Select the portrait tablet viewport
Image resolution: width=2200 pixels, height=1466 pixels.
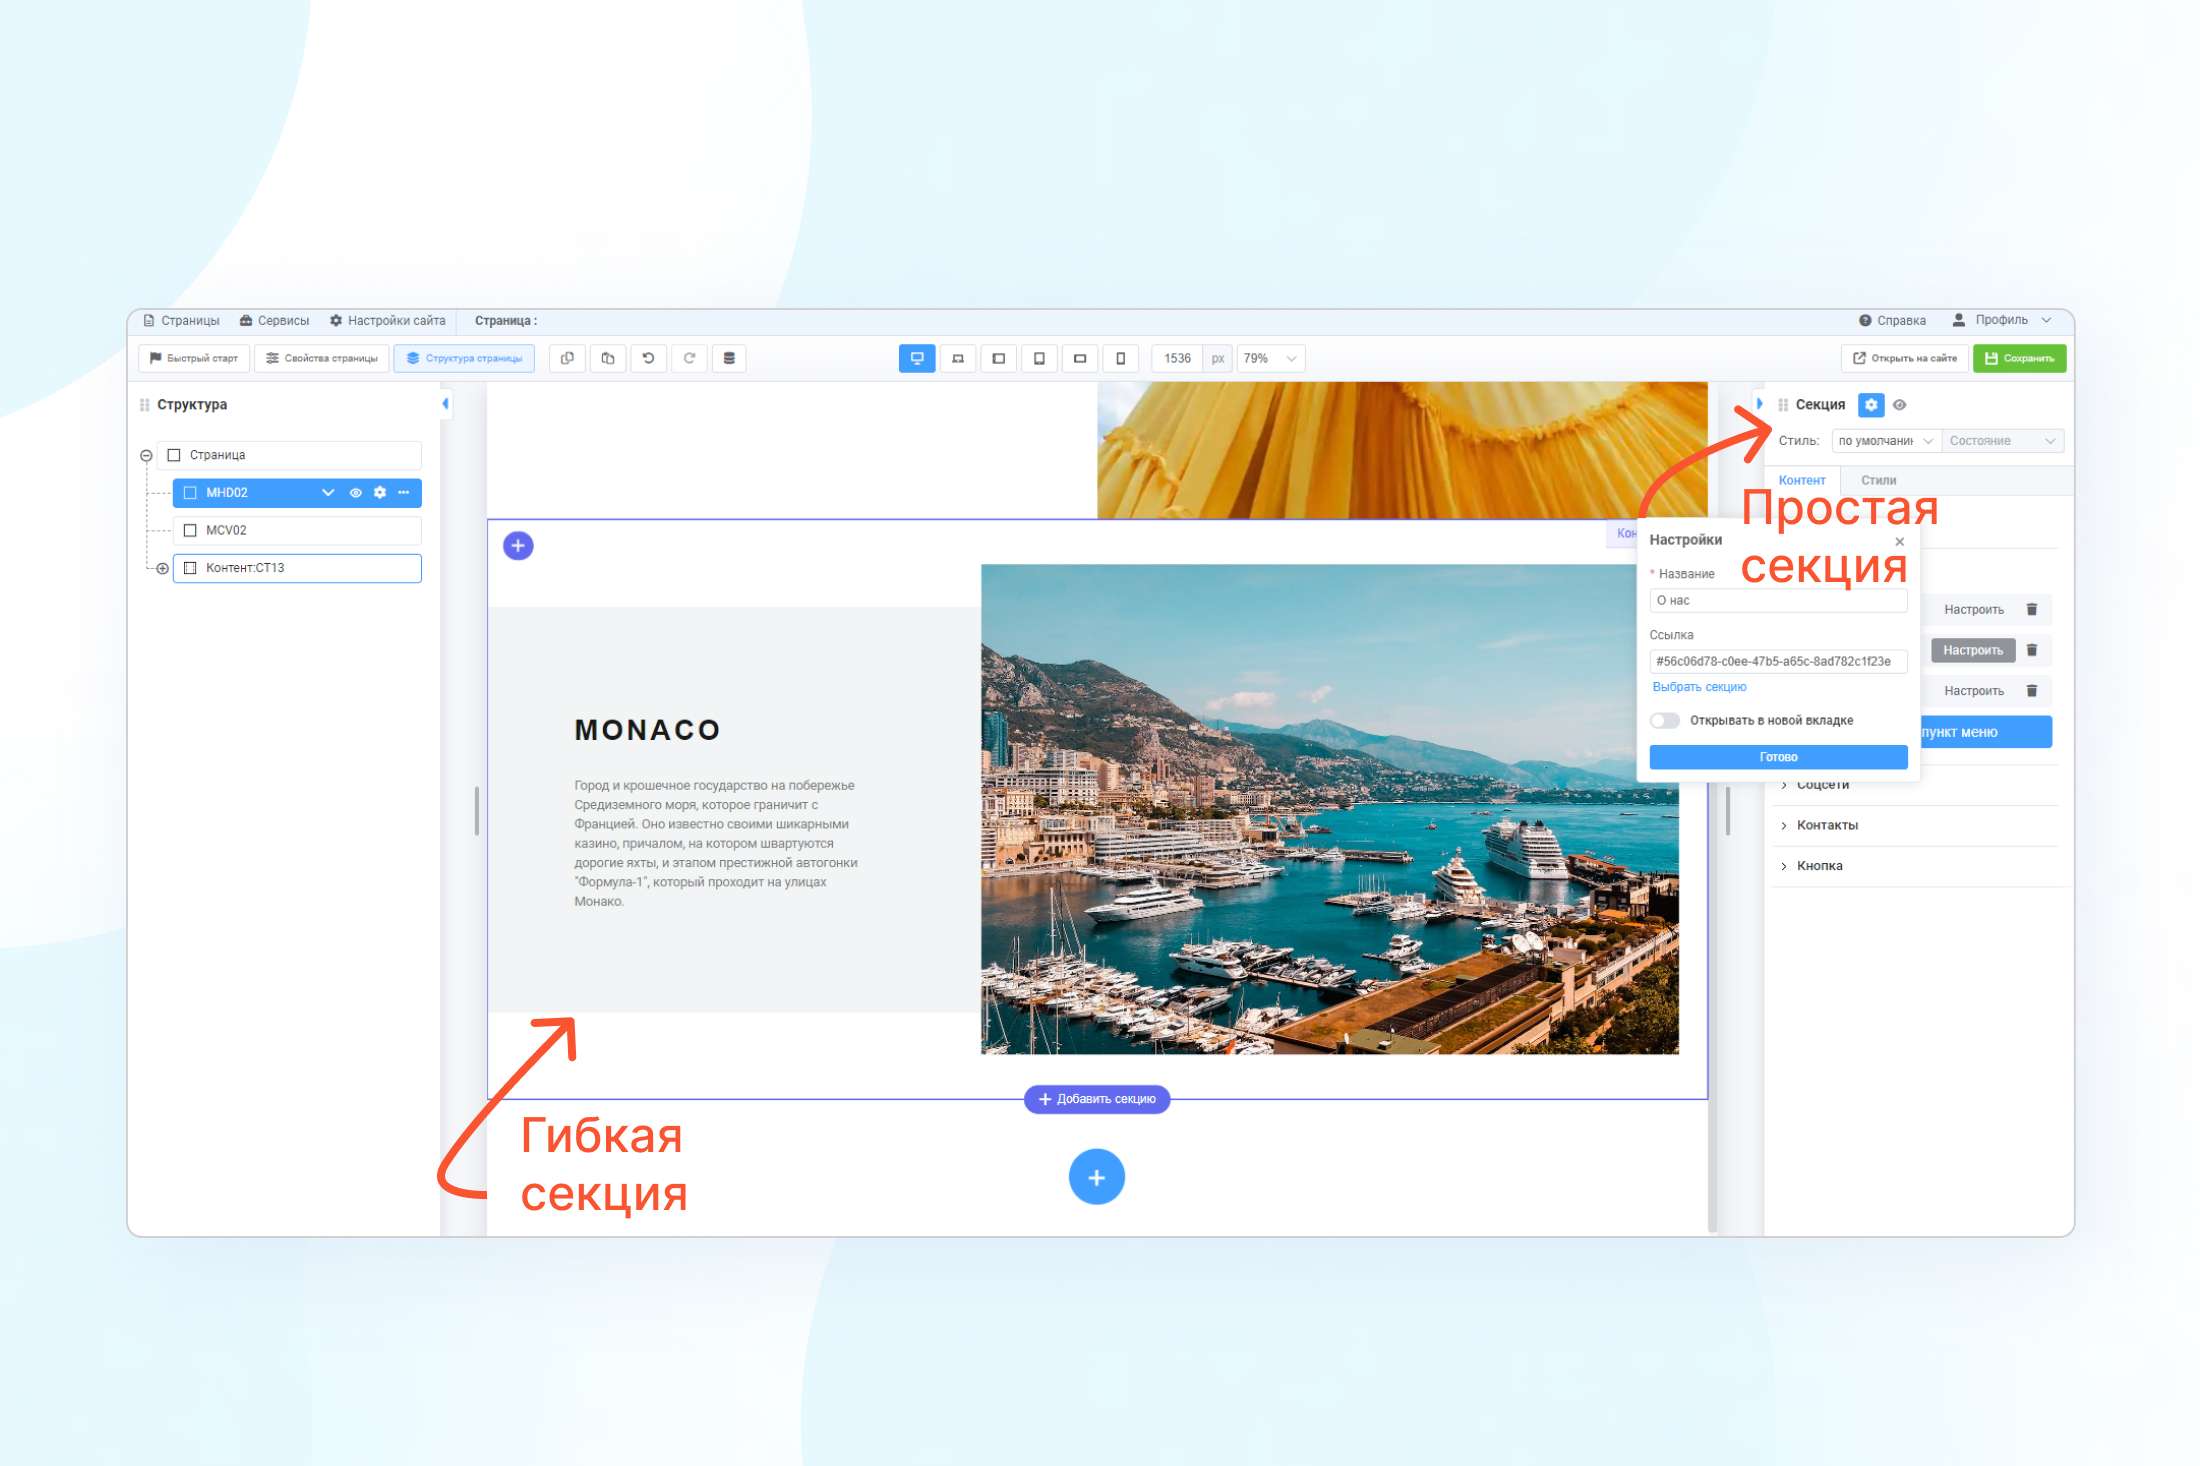1039,358
